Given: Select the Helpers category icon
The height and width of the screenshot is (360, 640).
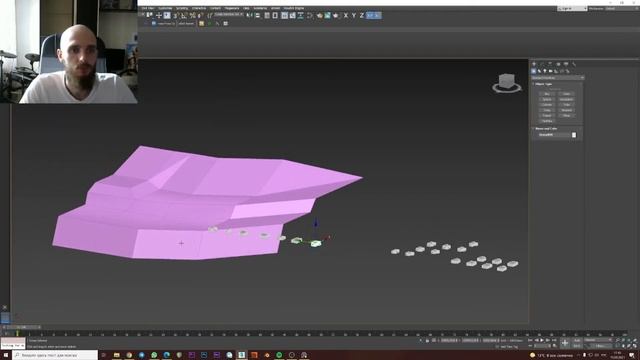Looking at the screenshot, I should tap(556, 71).
